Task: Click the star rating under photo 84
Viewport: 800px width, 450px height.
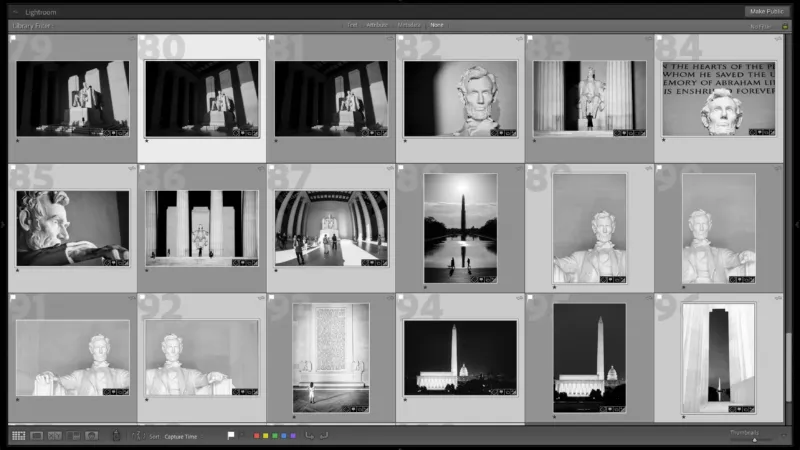Action: (664, 140)
